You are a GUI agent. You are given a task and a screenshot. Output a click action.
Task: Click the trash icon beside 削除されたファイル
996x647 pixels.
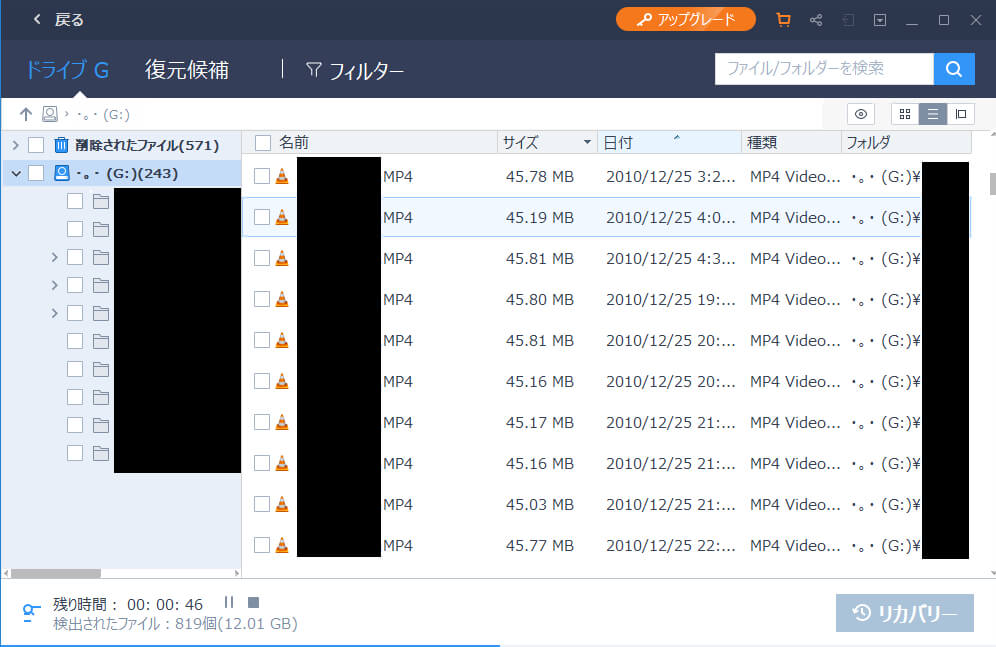[61, 145]
